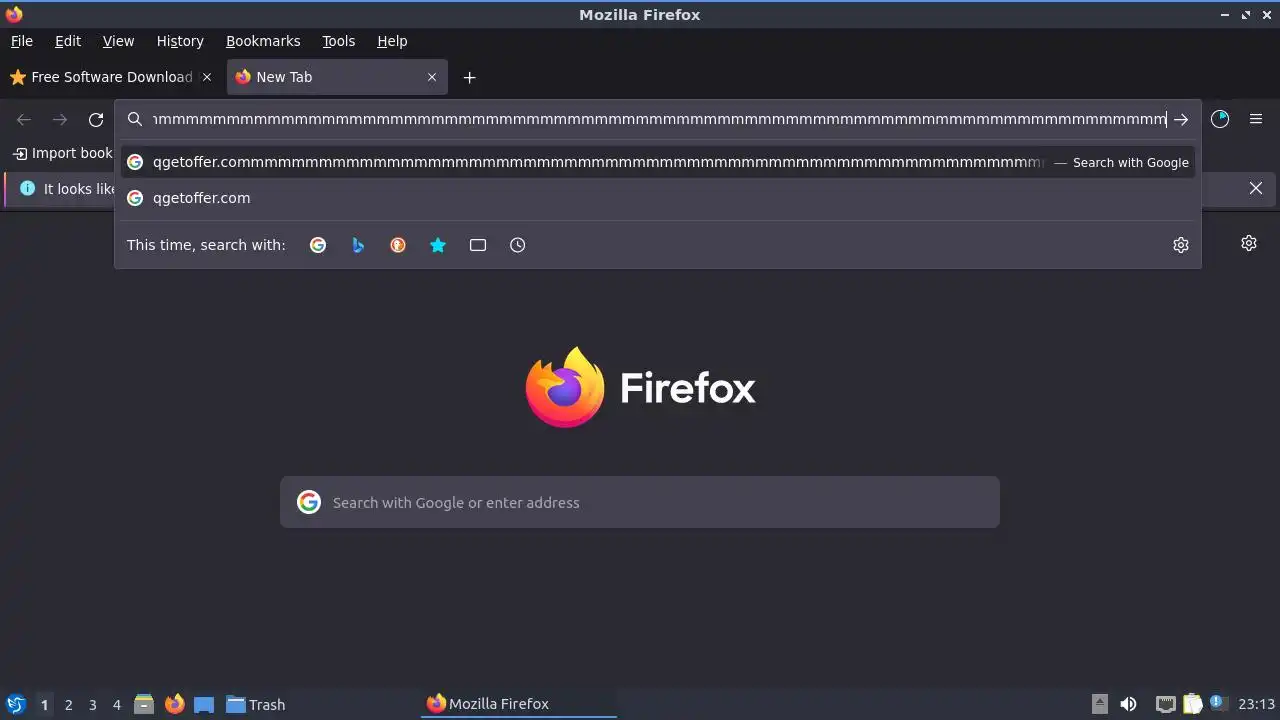Open the Bookmarks menu

[x=263, y=41]
